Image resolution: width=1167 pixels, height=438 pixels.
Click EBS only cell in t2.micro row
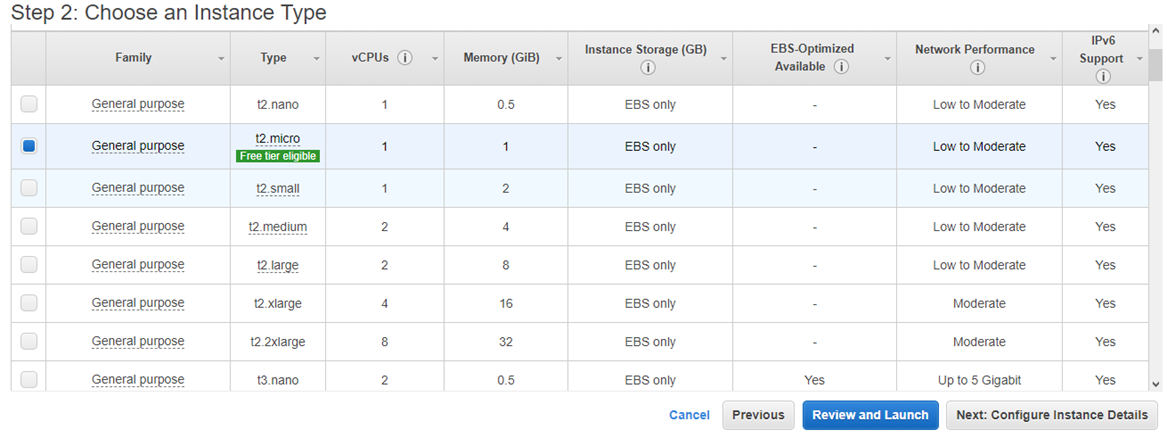tap(650, 146)
